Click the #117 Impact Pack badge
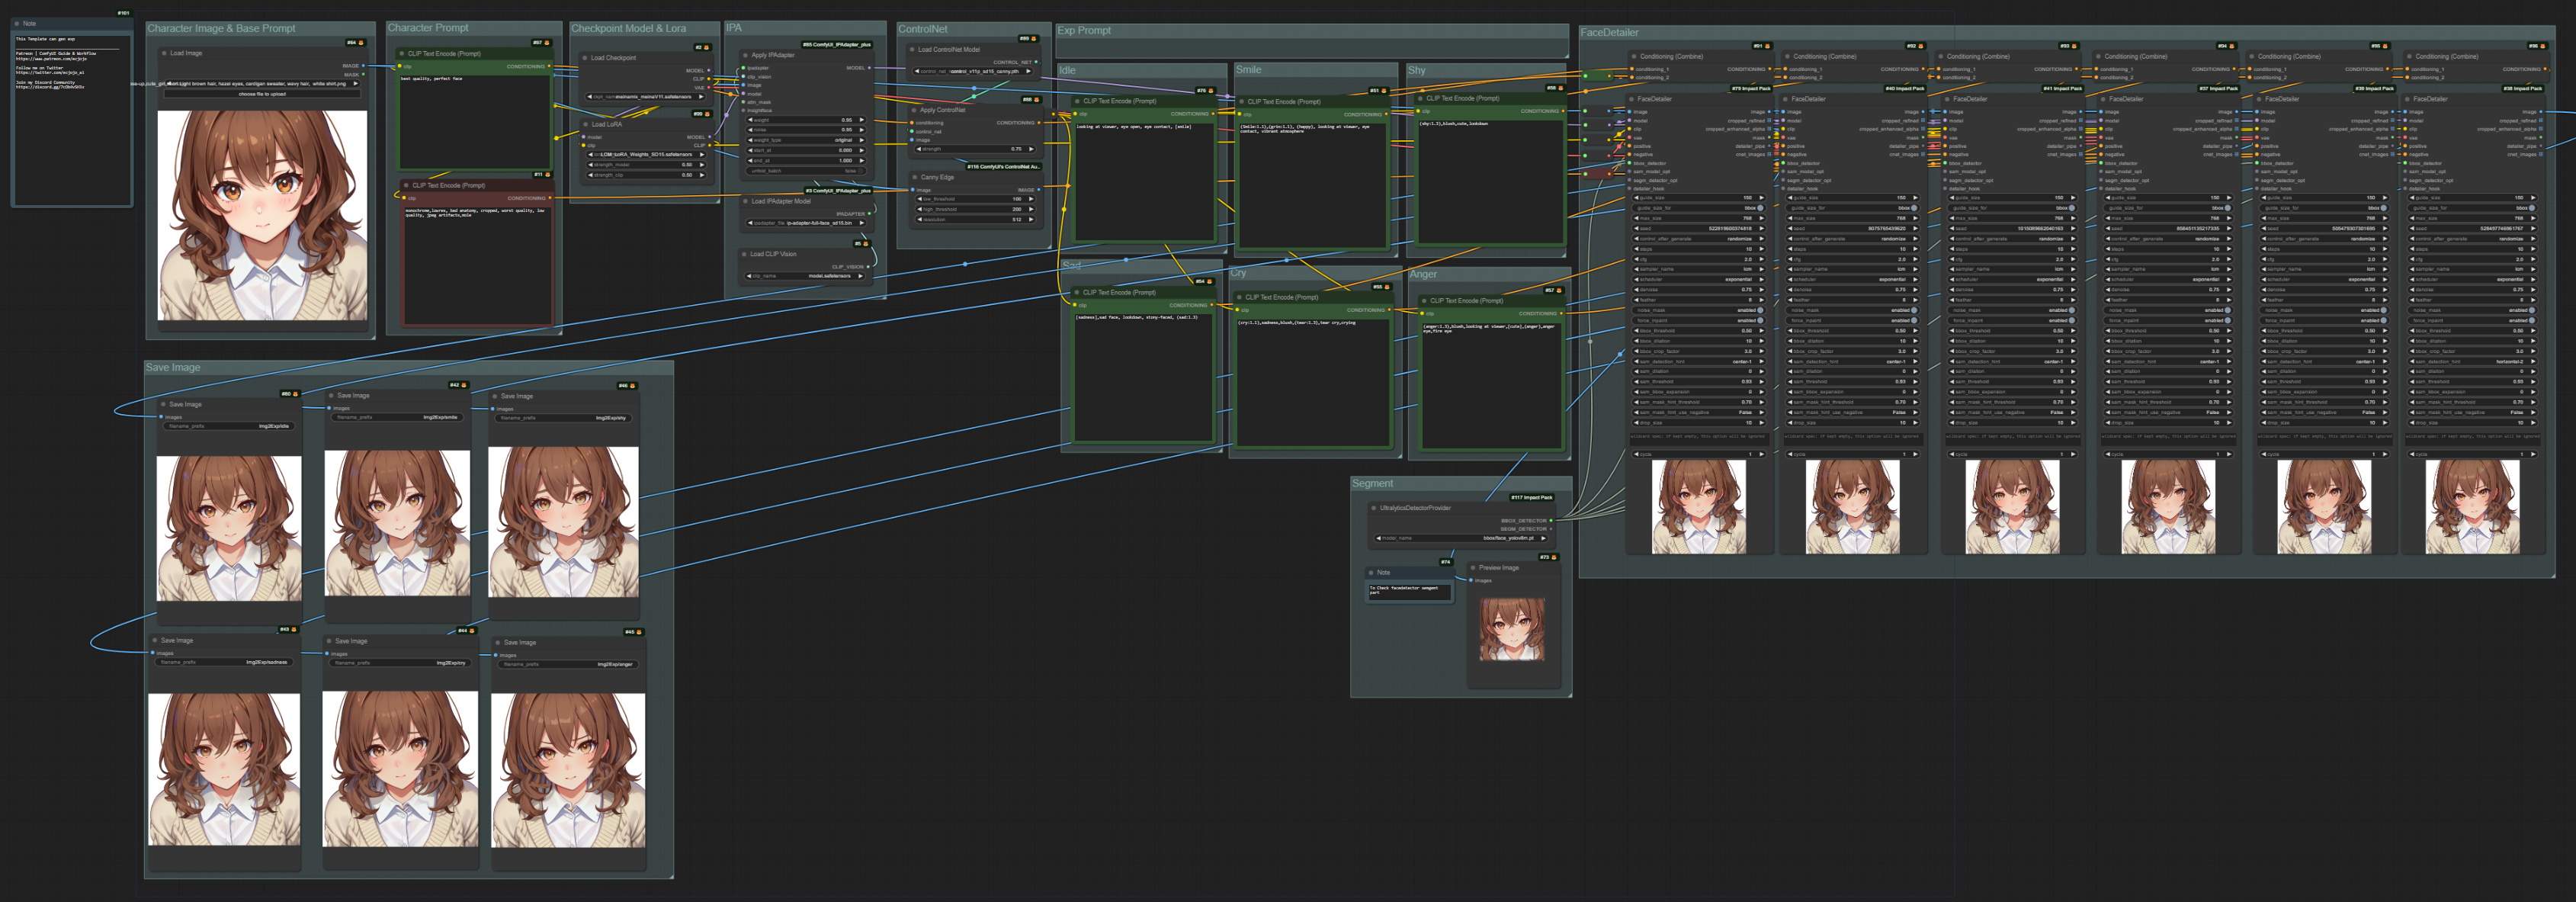 (x=1531, y=497)
